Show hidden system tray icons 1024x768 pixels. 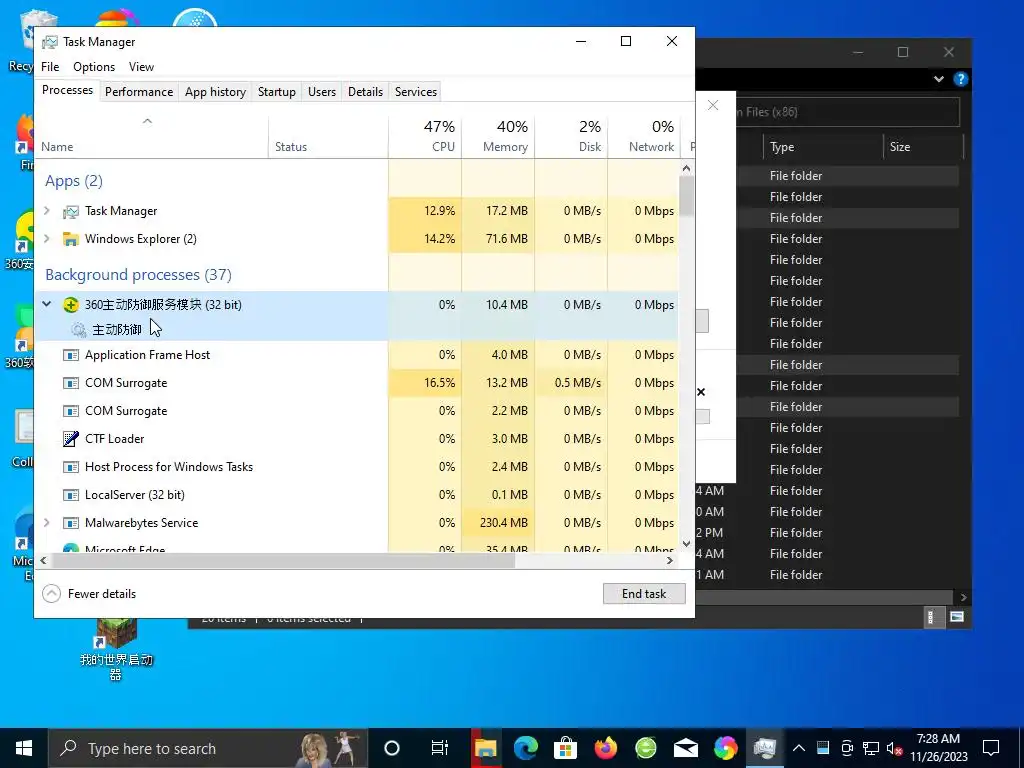[x=799, y=748]
